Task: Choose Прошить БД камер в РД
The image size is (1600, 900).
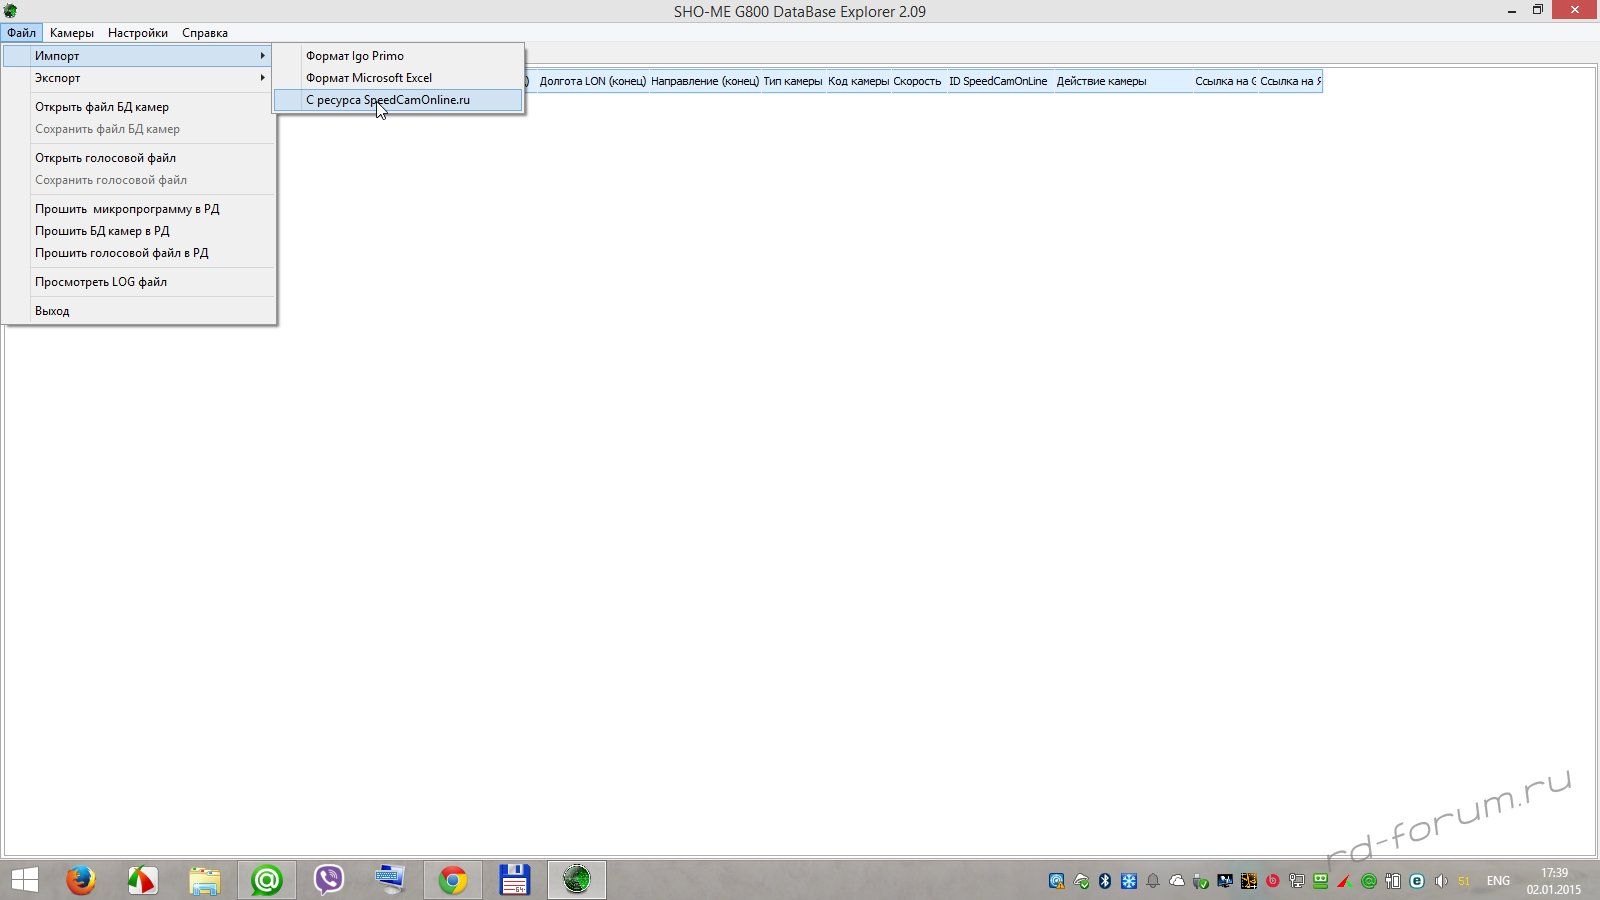Action: [x=138, y=231]
